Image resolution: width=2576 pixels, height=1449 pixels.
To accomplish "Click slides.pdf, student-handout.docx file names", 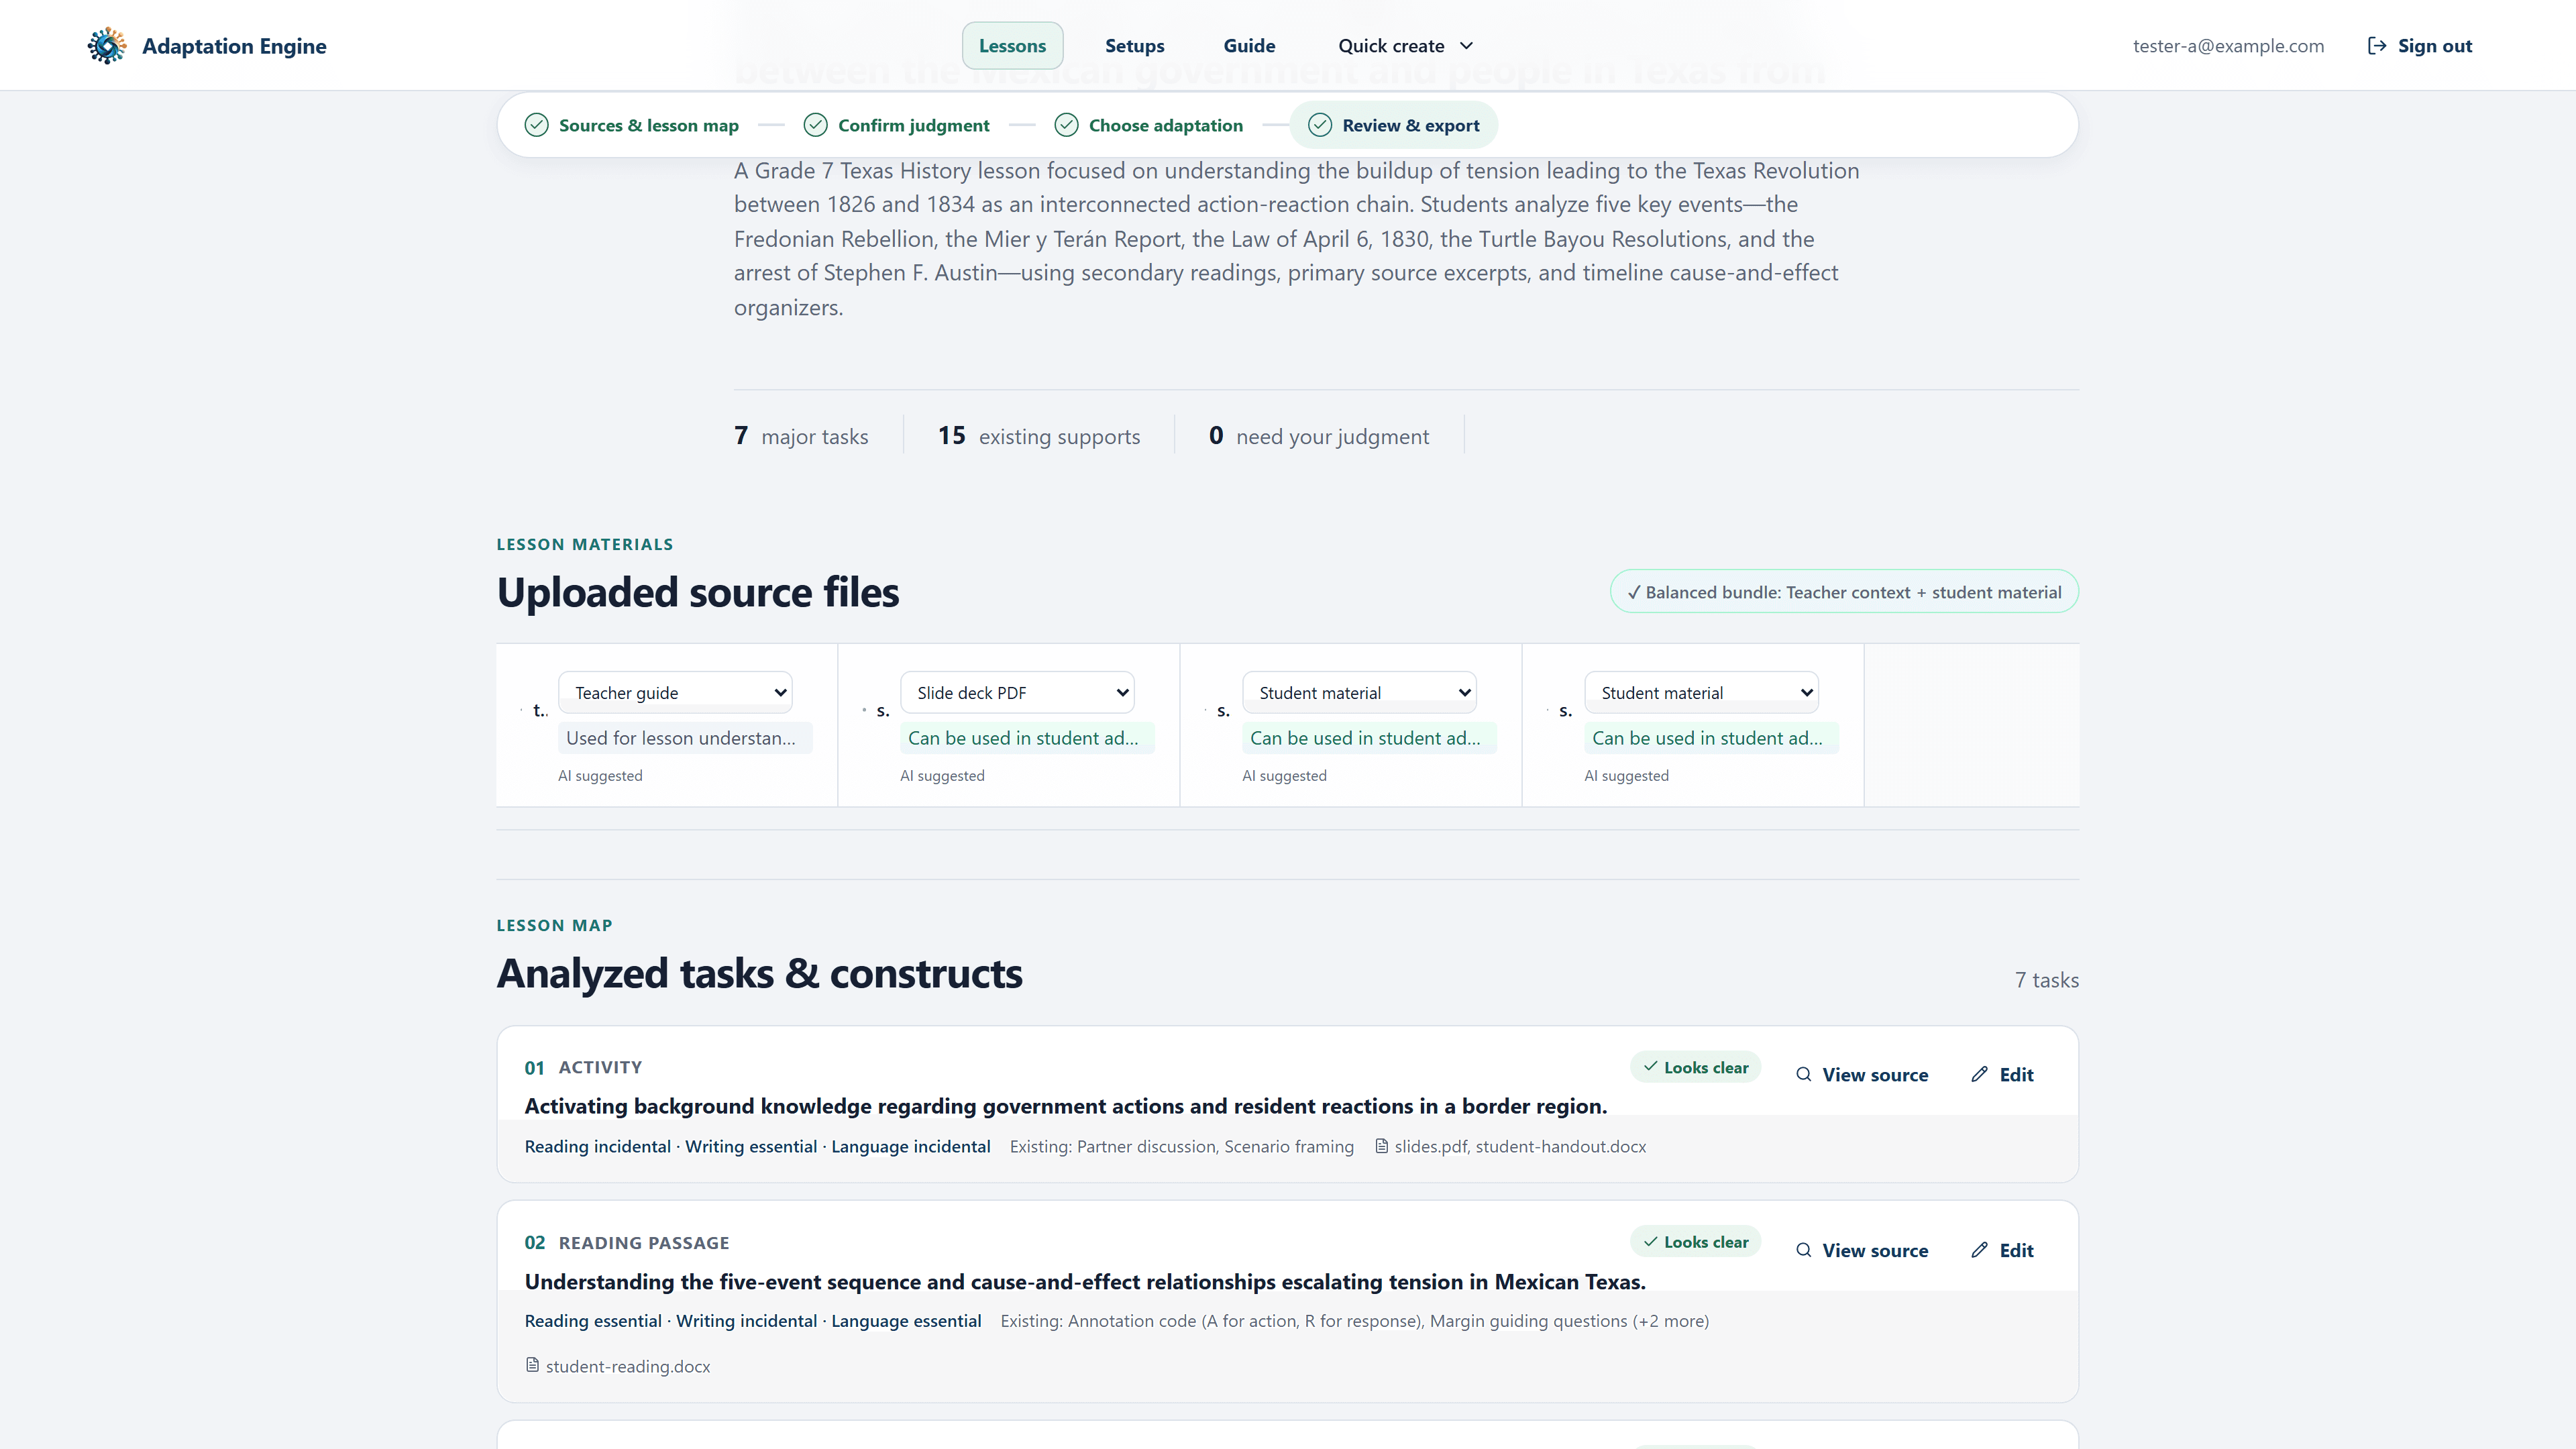I will [1520, 1146].
